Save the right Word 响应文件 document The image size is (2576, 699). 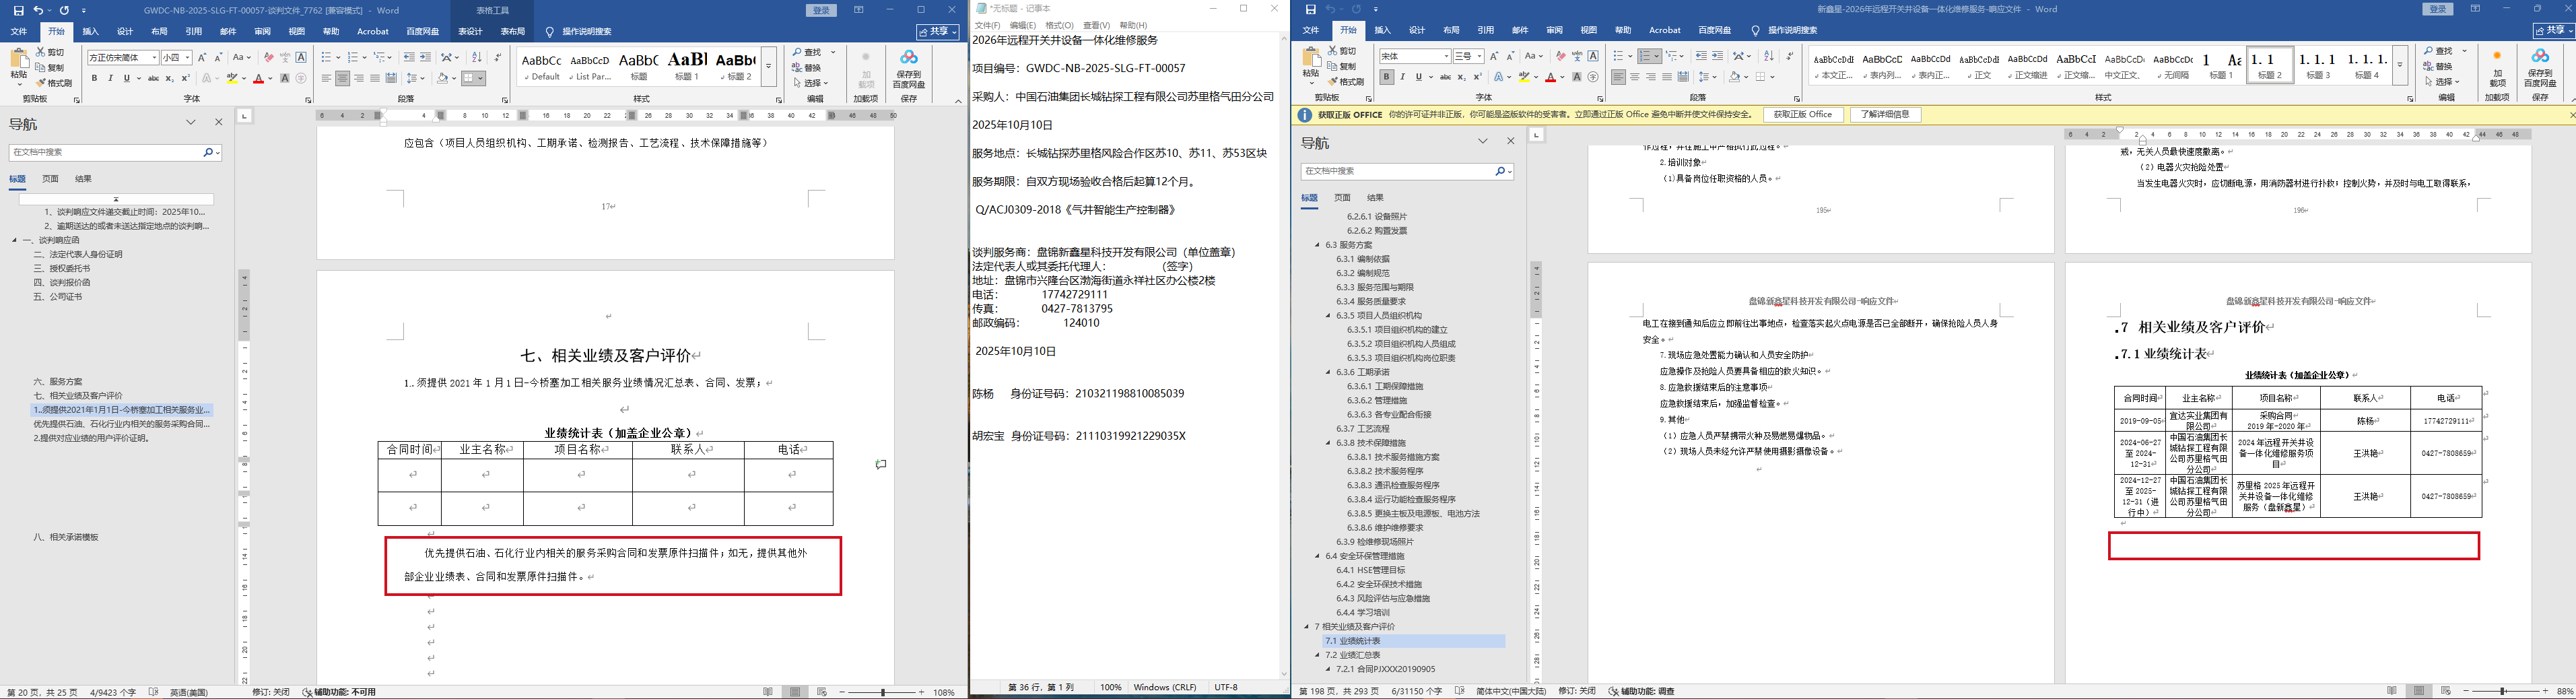1311,10
